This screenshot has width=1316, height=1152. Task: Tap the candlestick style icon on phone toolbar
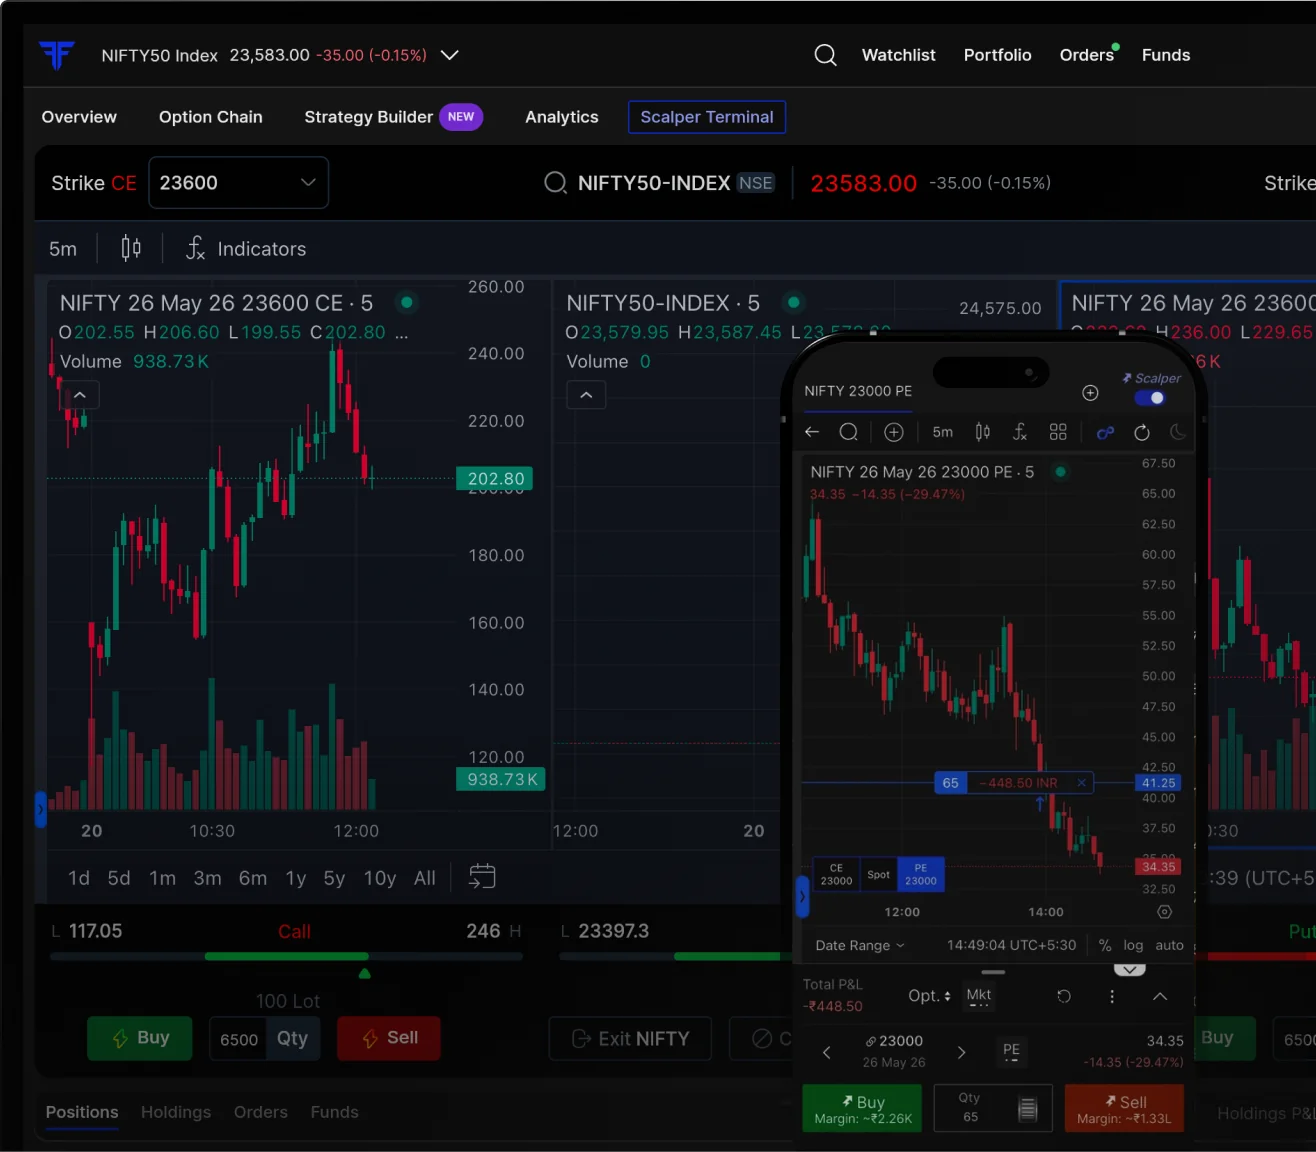(983, 432)
